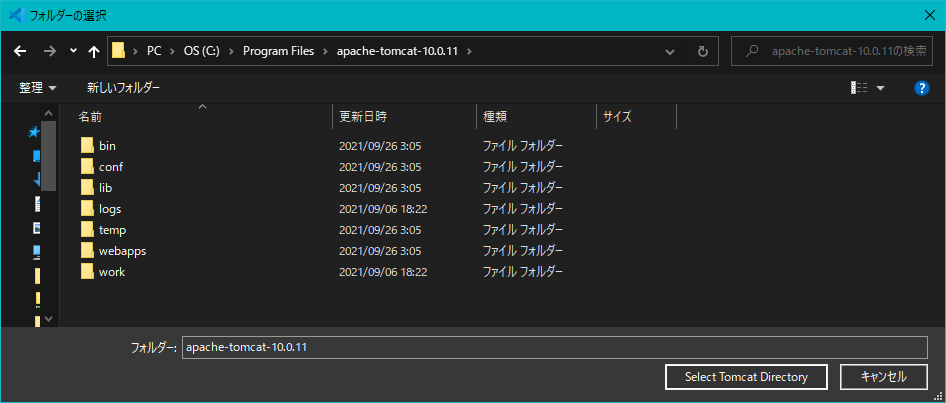Click the temp folder name
The width and height of the screenshot is (946, 403).
pos(112,230)
